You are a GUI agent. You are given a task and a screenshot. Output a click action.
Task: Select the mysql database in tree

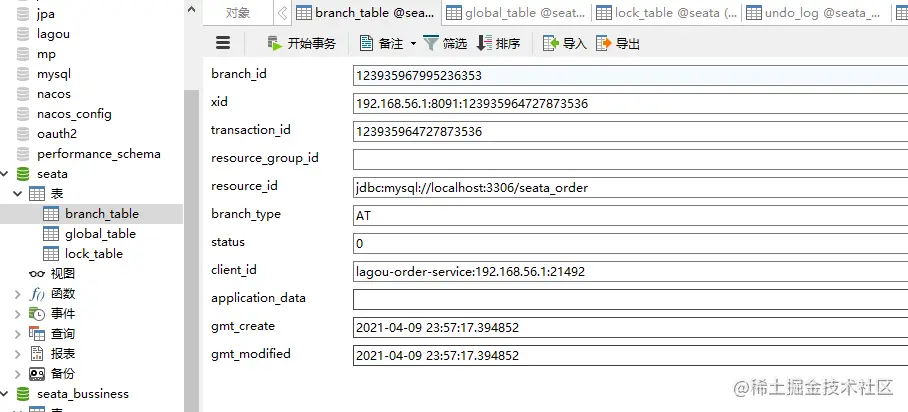click(x=54, y=74)
